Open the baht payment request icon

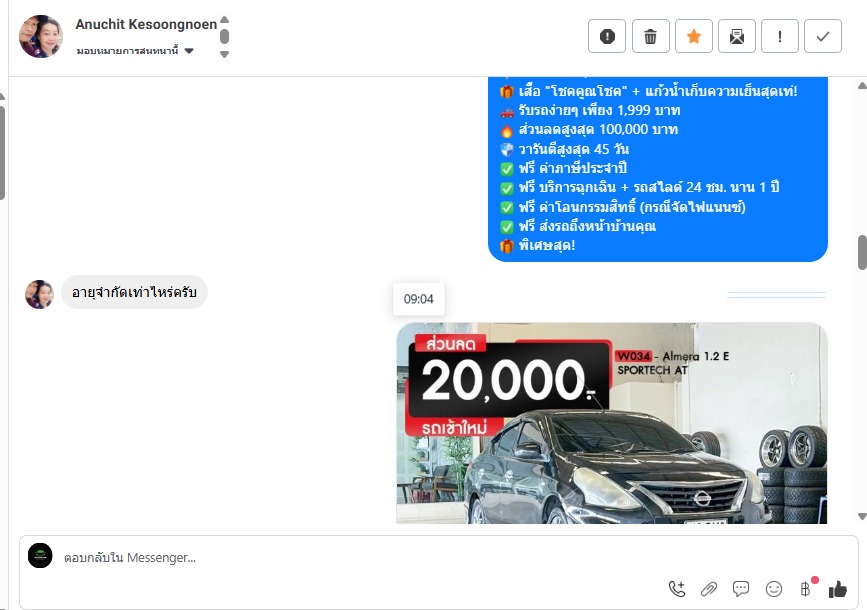[x=806, y=588]
